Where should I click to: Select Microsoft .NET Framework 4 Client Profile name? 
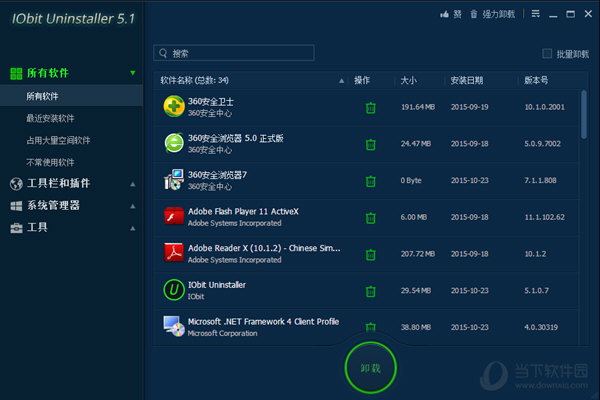(263, 322)
